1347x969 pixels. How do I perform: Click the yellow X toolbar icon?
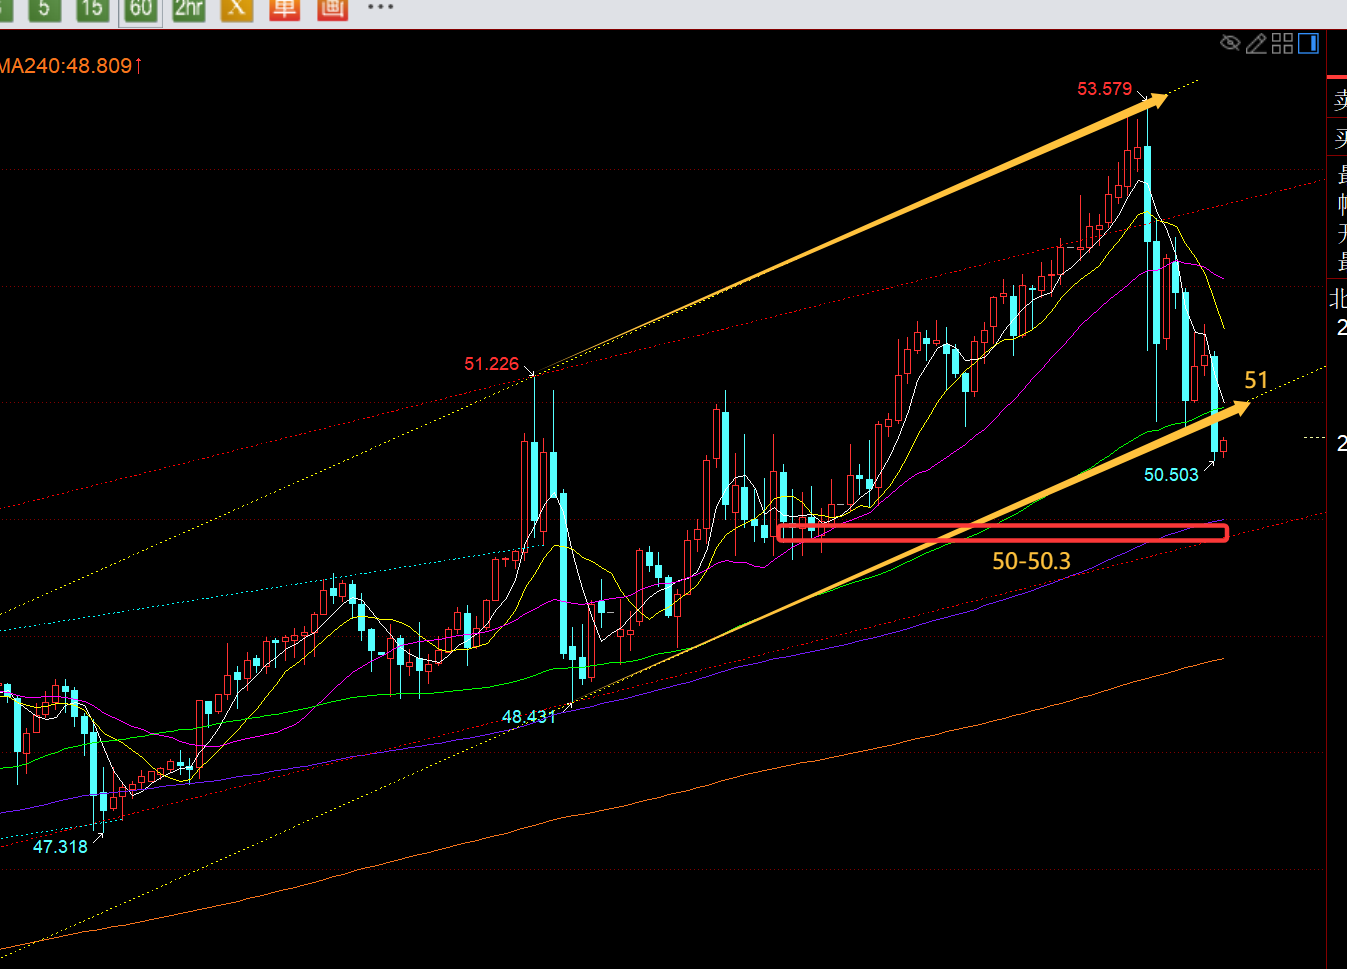pyautogui.click(x=237, y=9)
